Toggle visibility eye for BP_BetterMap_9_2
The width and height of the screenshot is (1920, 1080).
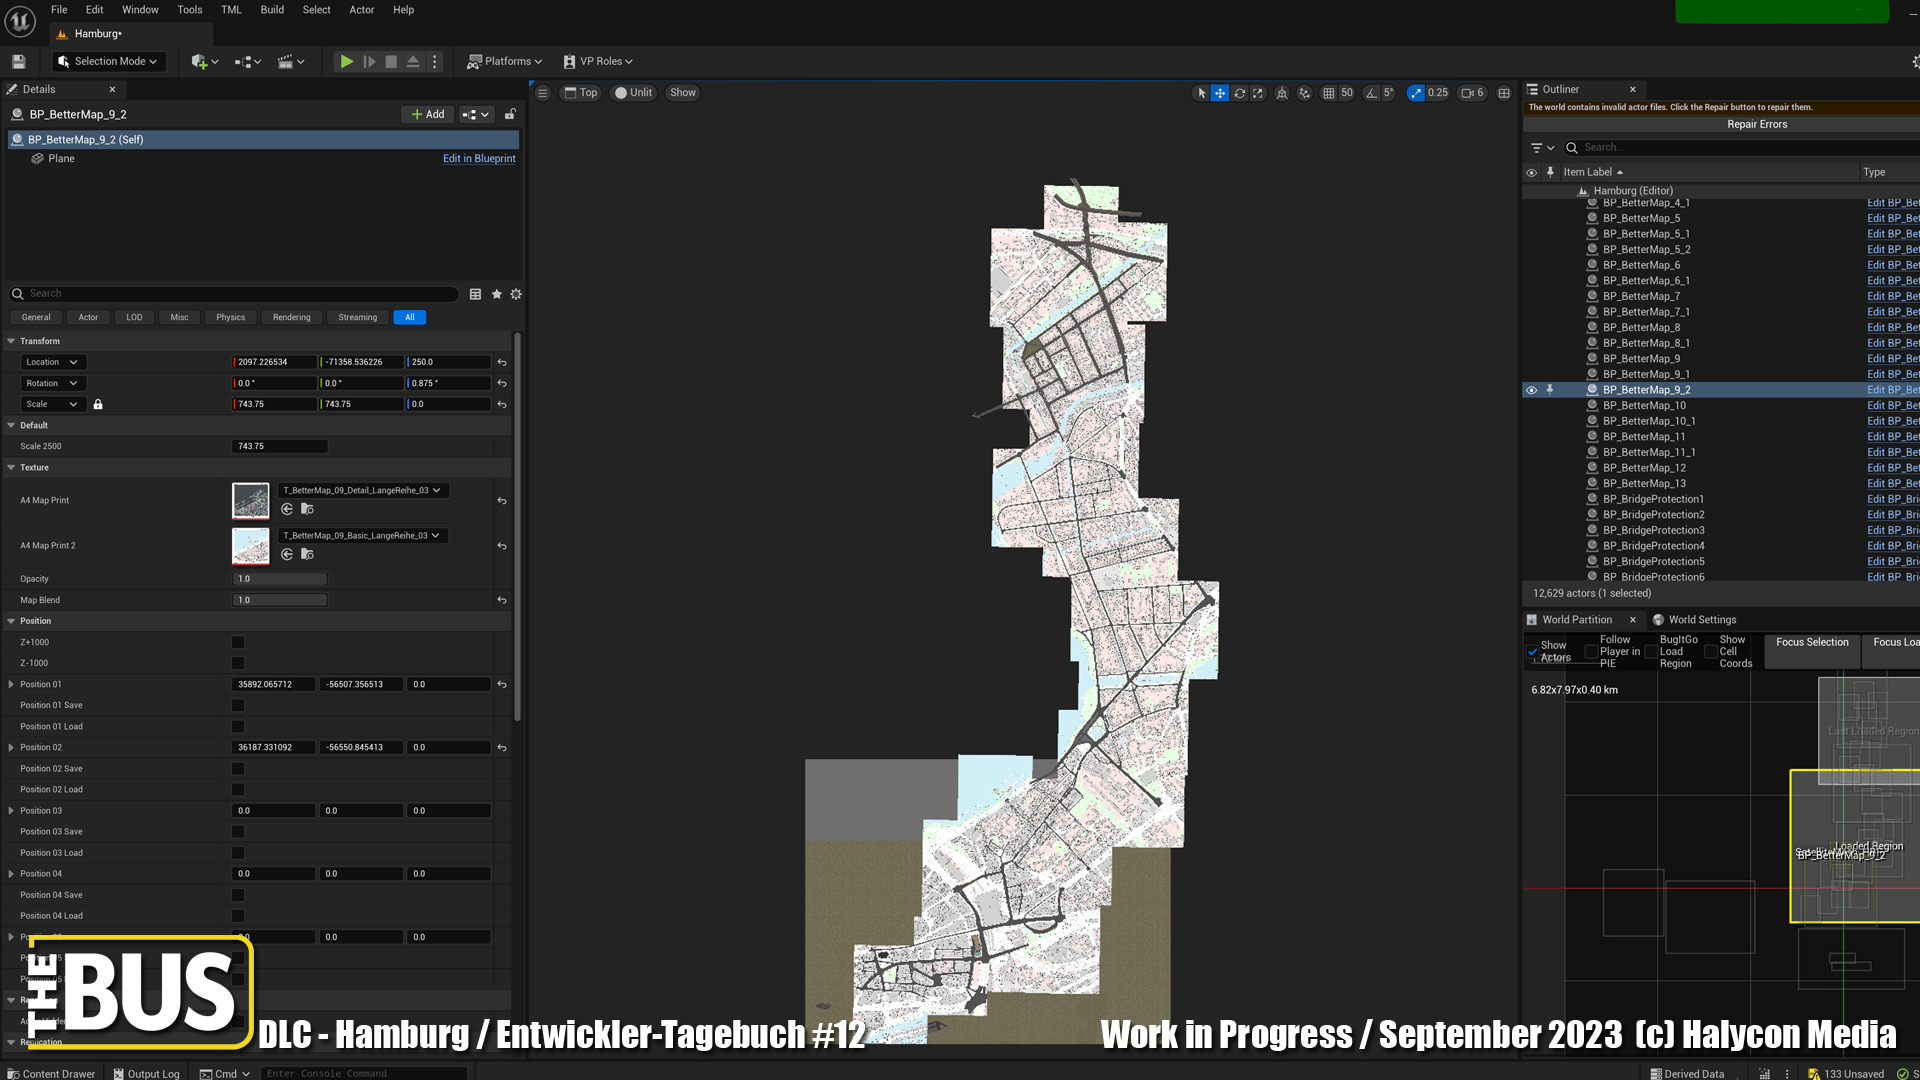[x=1531, y=390]
